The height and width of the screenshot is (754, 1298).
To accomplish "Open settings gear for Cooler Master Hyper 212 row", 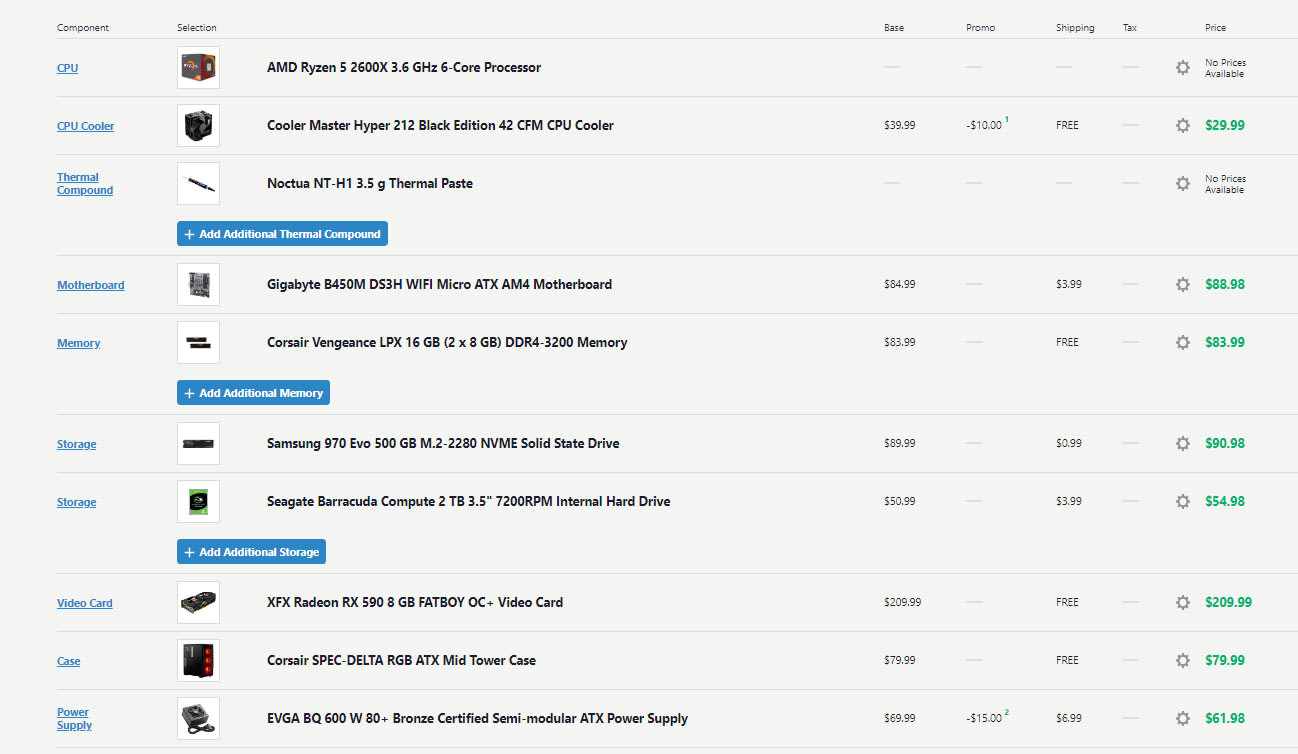I will tap(1183, 126).
